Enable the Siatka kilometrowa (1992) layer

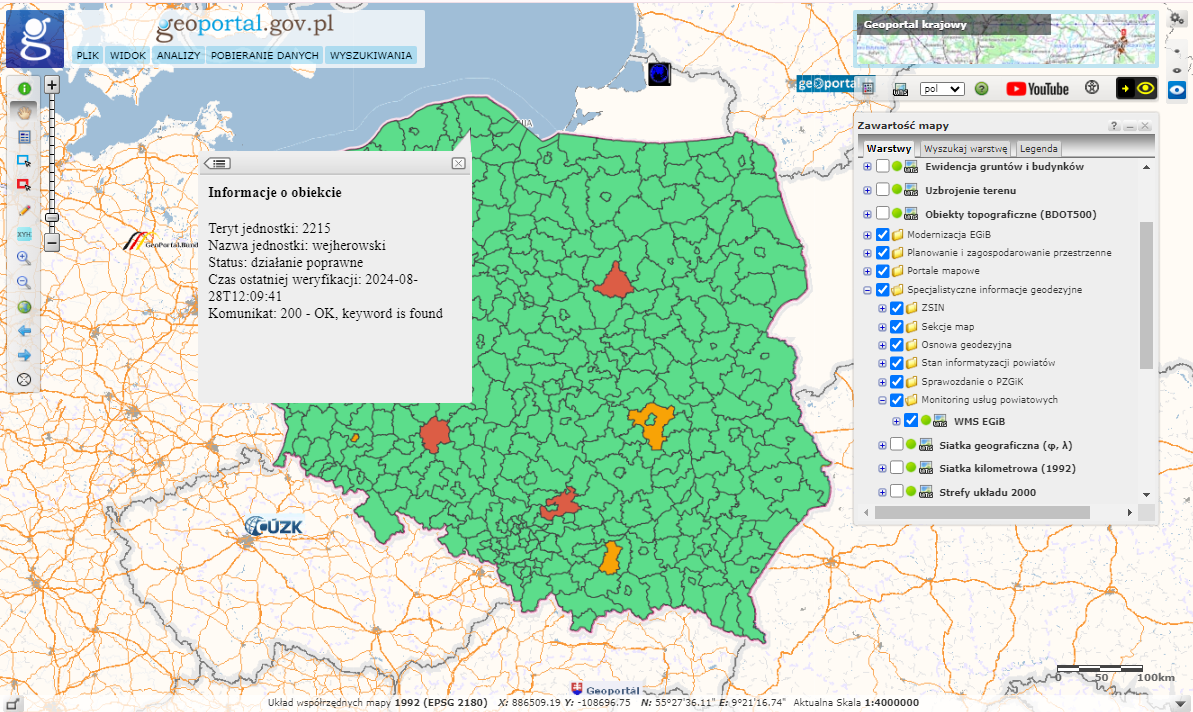895,466
